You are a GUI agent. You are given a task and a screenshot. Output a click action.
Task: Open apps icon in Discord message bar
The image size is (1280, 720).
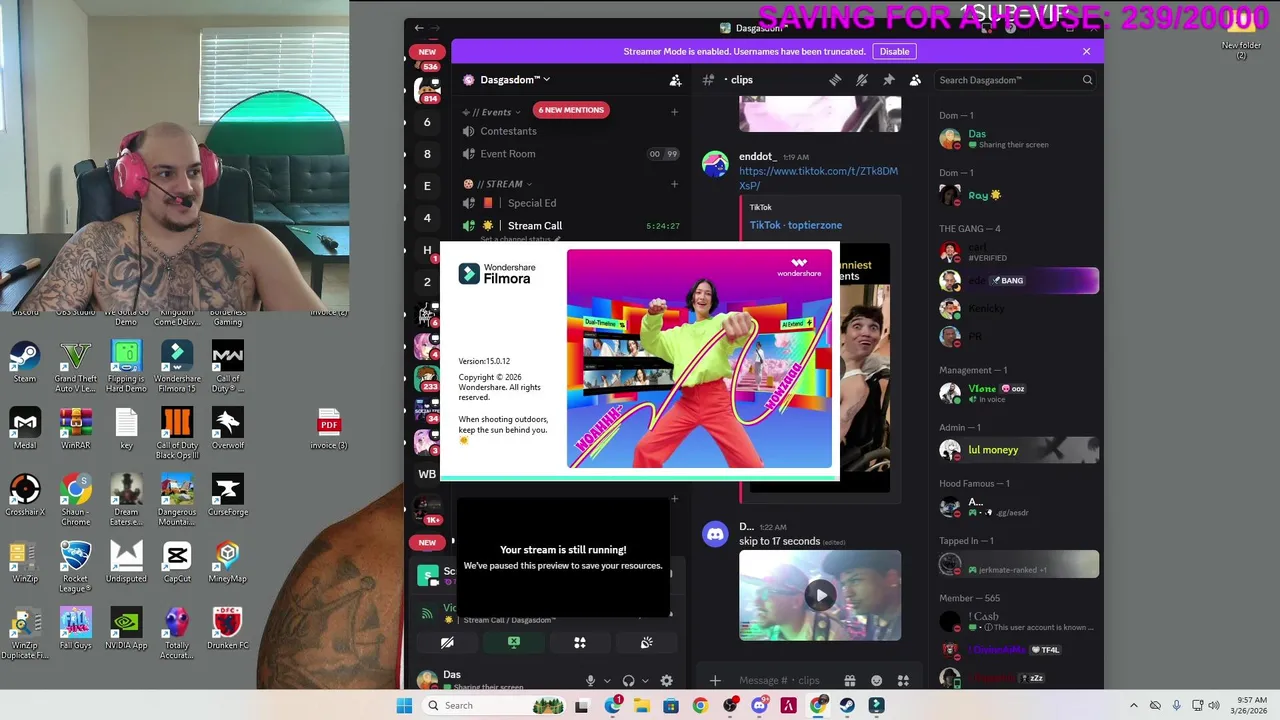click(903, 681)
